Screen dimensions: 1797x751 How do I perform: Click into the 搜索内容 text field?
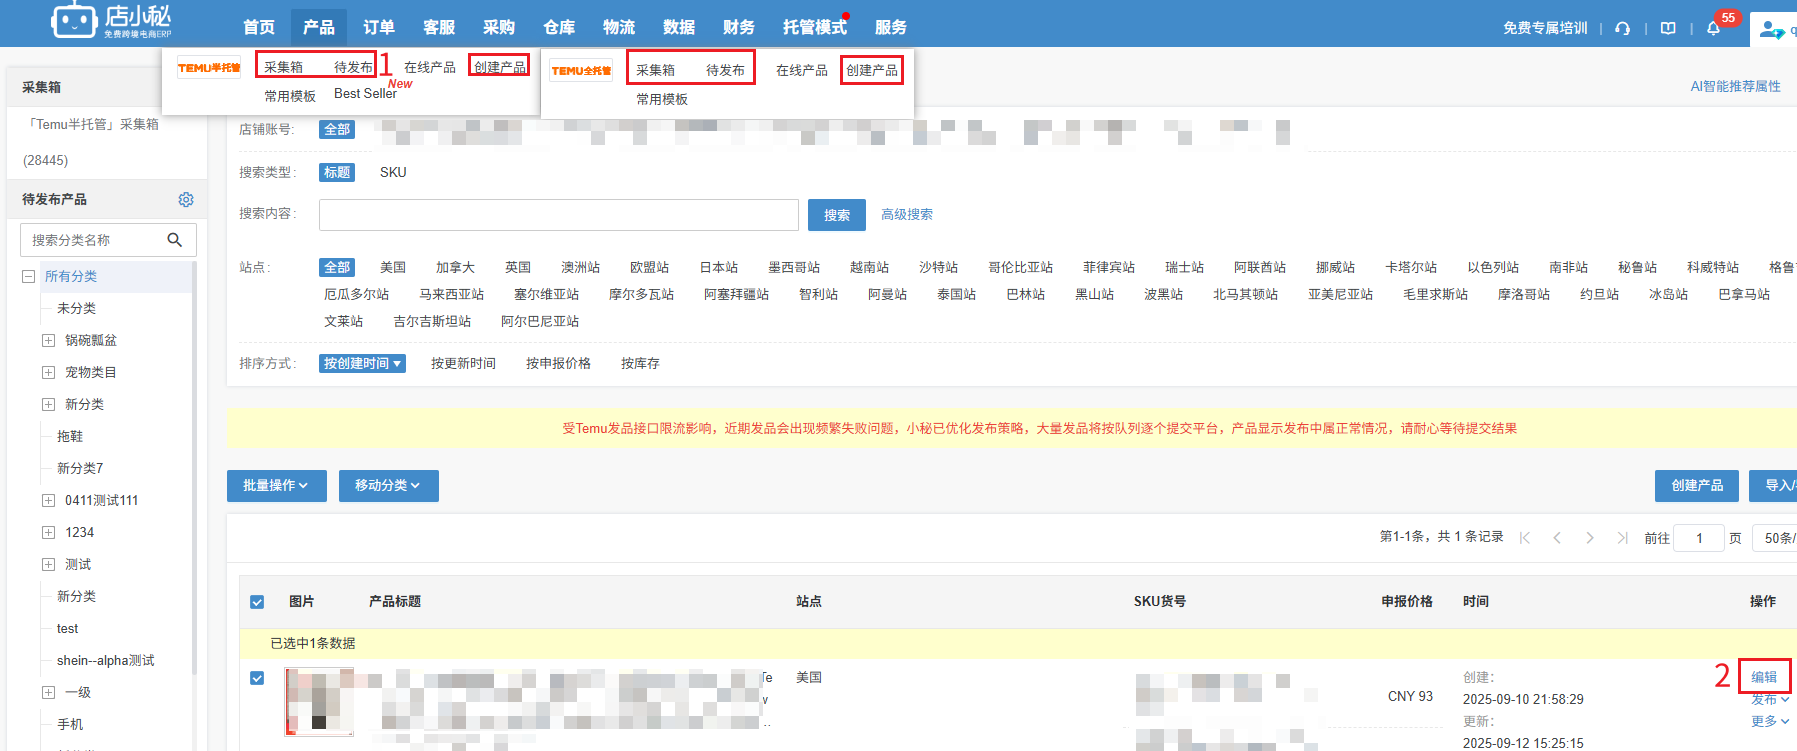pyautogui.click(x=559, y=215)
